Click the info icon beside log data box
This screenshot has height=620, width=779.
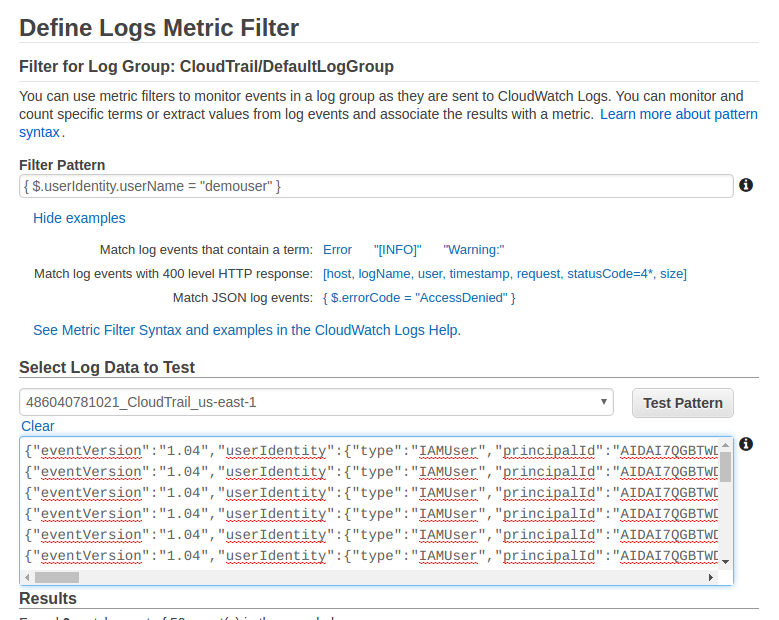745,444
